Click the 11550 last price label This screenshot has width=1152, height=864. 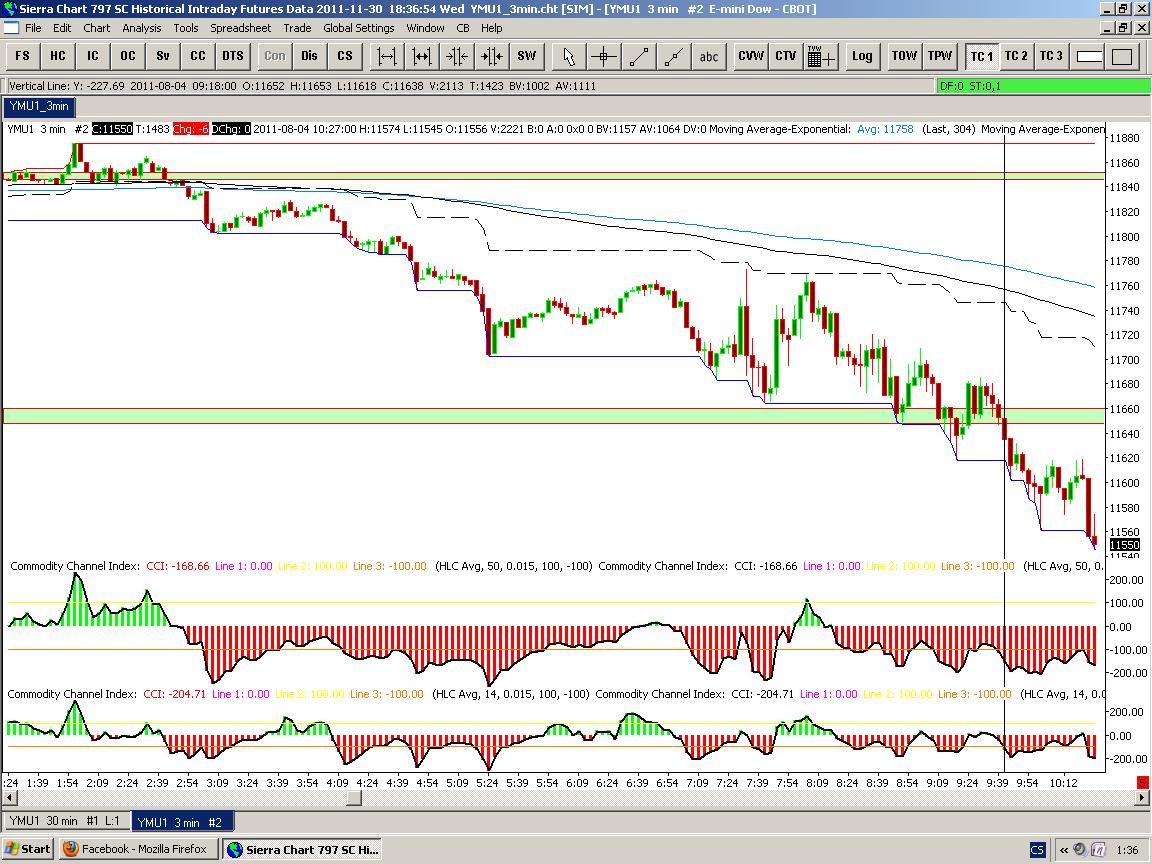tap(1124, 545)
